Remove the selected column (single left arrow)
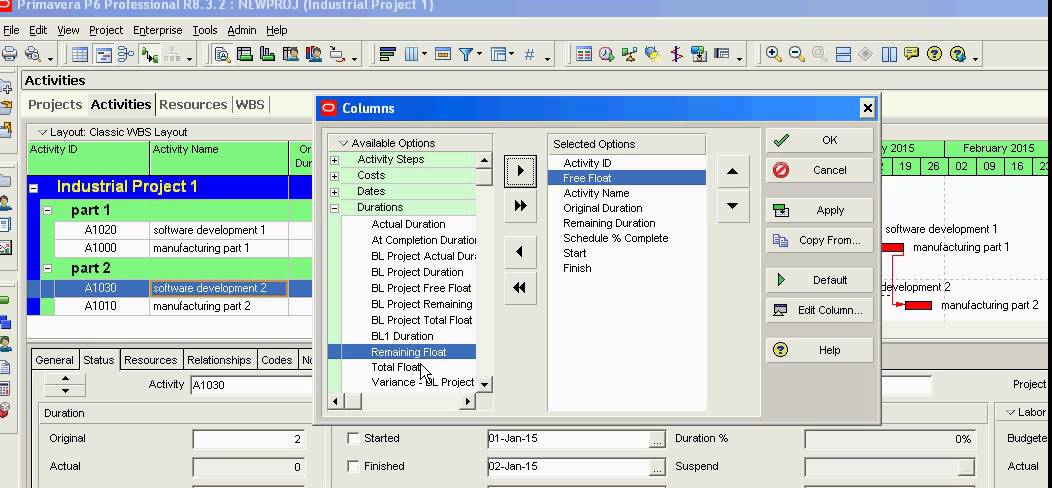The height and width of the screenshot is (488, 1052). [x=520, y=252]
